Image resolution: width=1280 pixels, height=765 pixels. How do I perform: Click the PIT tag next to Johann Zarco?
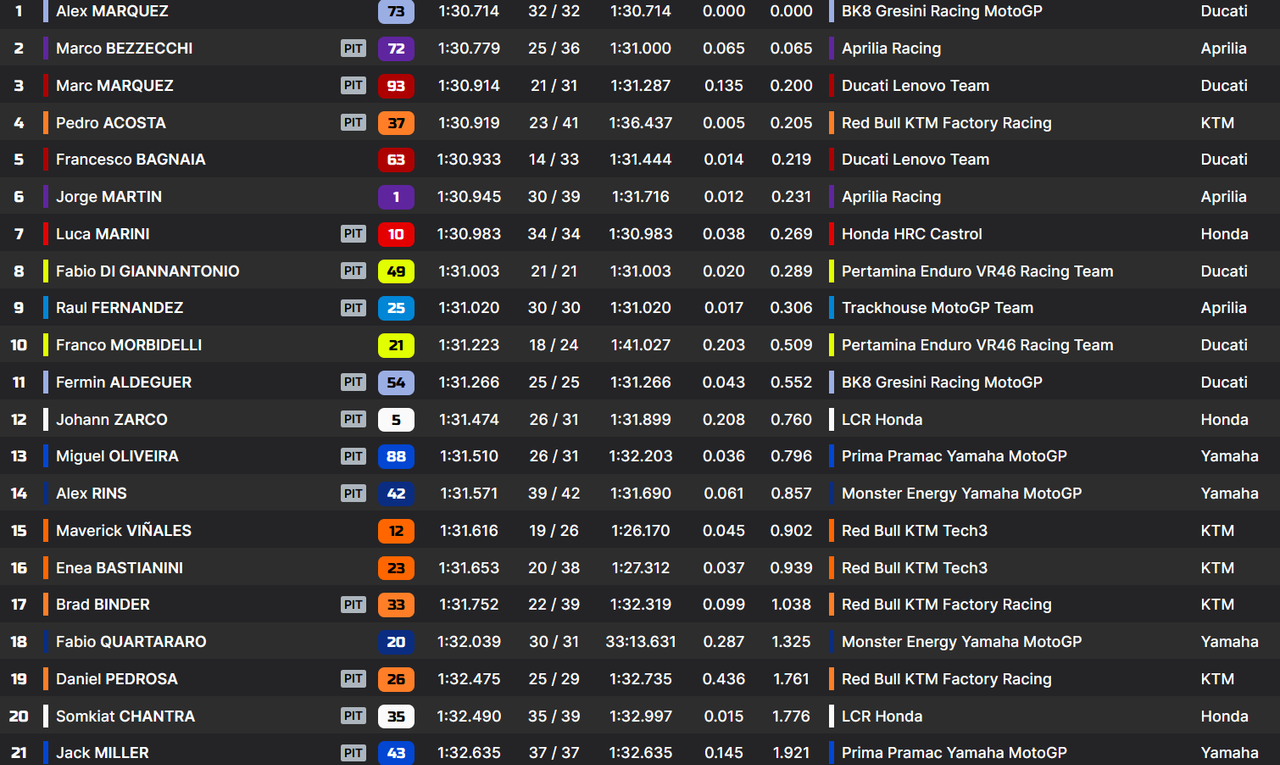click(353, 420)
